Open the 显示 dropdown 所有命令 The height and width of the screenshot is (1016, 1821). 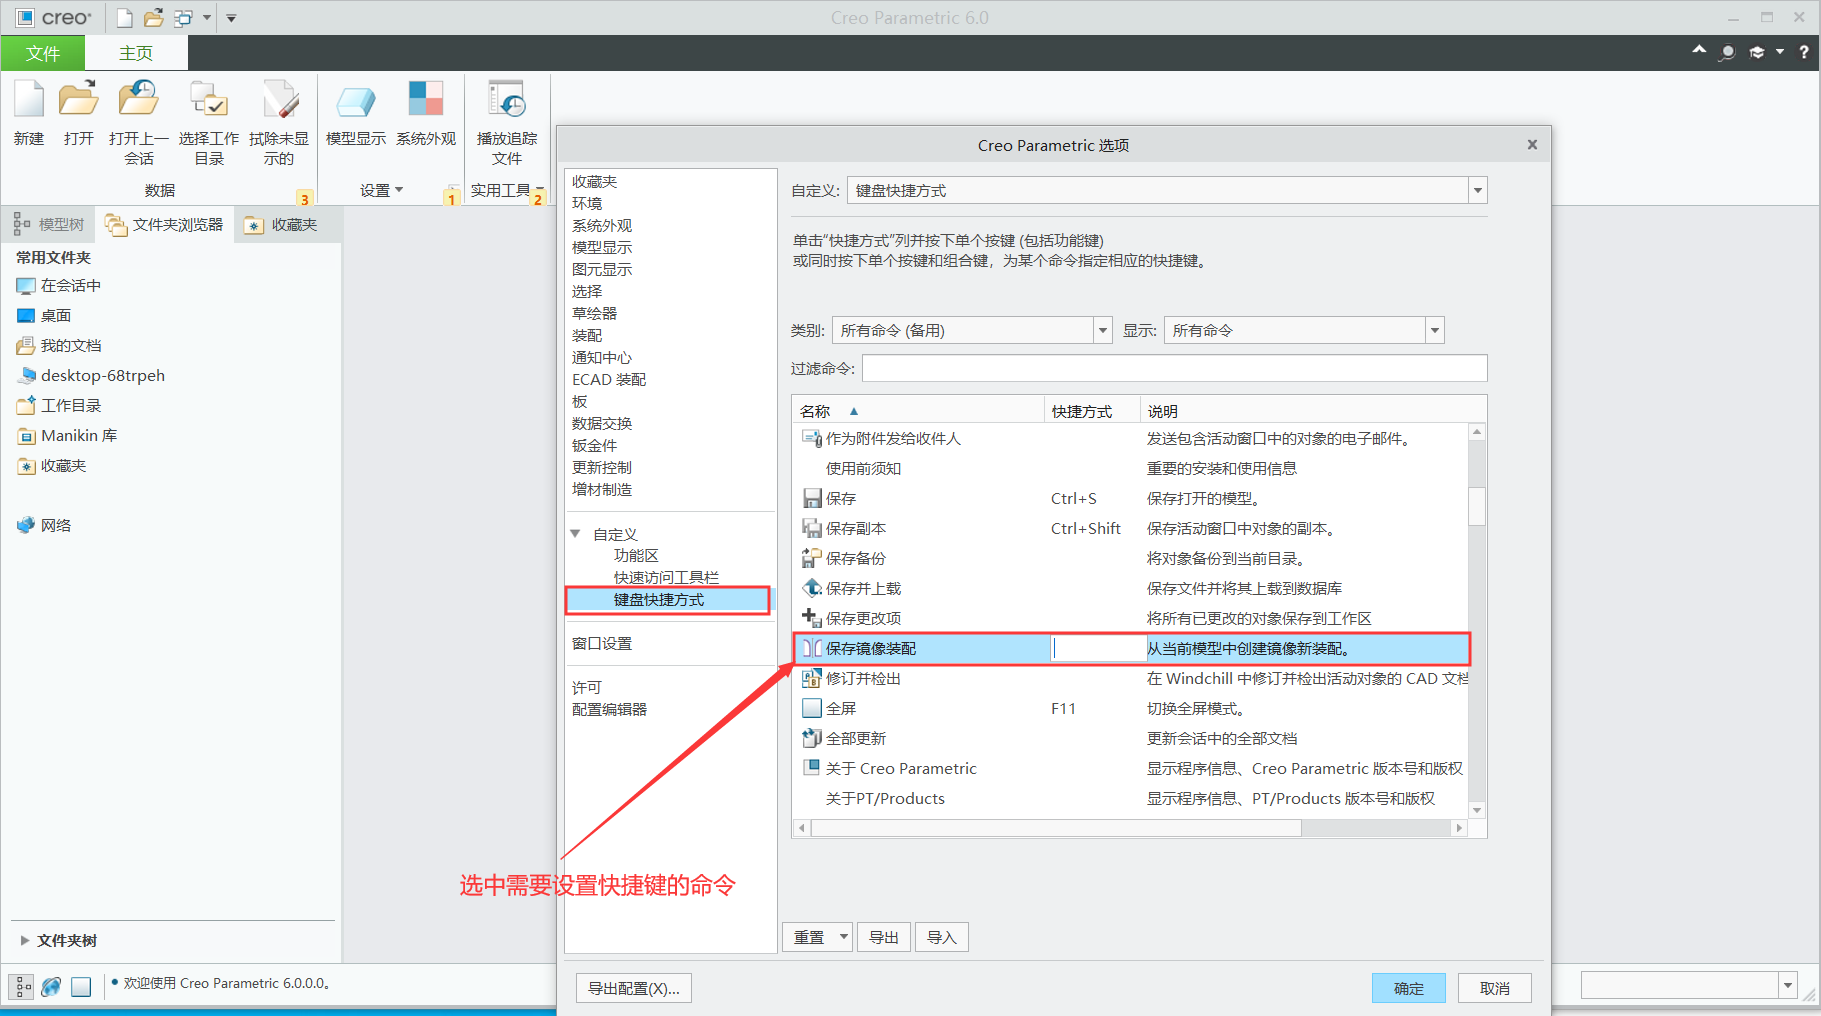click(1435, 330)
